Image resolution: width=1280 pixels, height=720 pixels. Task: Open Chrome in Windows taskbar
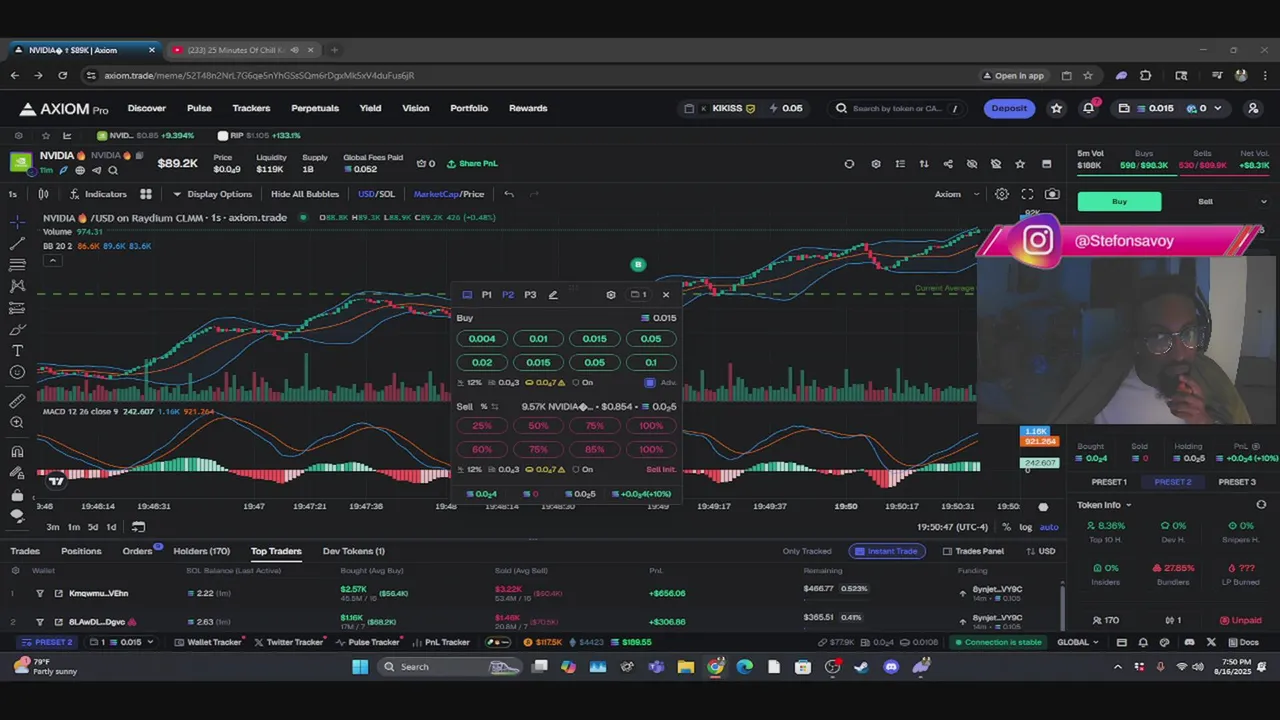pos(716,667)
